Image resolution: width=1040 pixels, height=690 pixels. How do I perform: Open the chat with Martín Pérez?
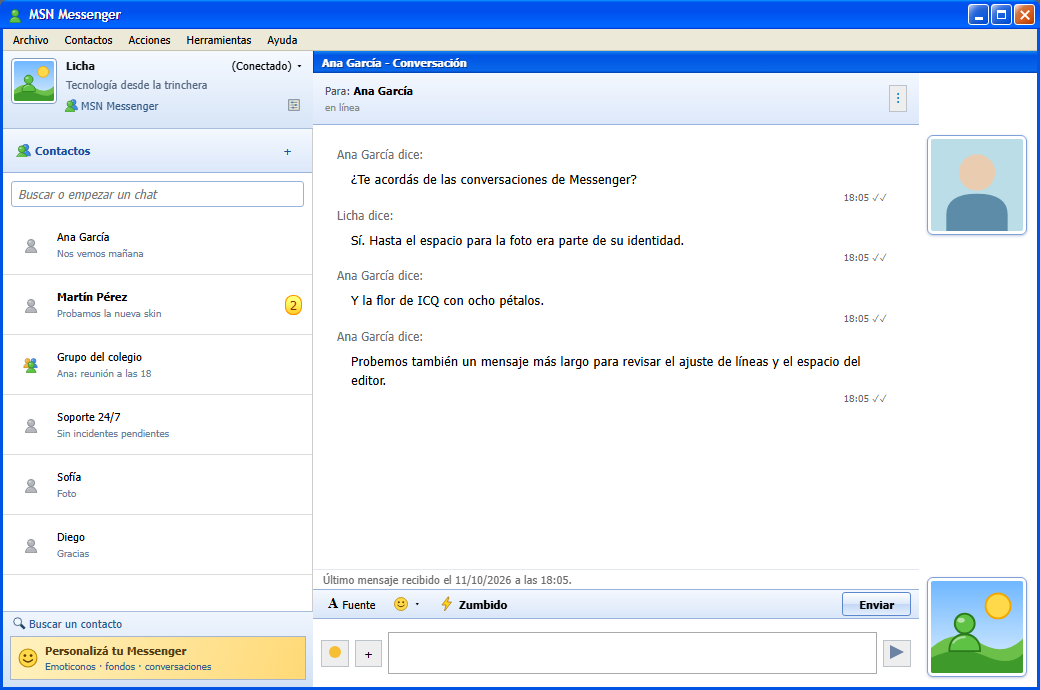pos(158,305)
